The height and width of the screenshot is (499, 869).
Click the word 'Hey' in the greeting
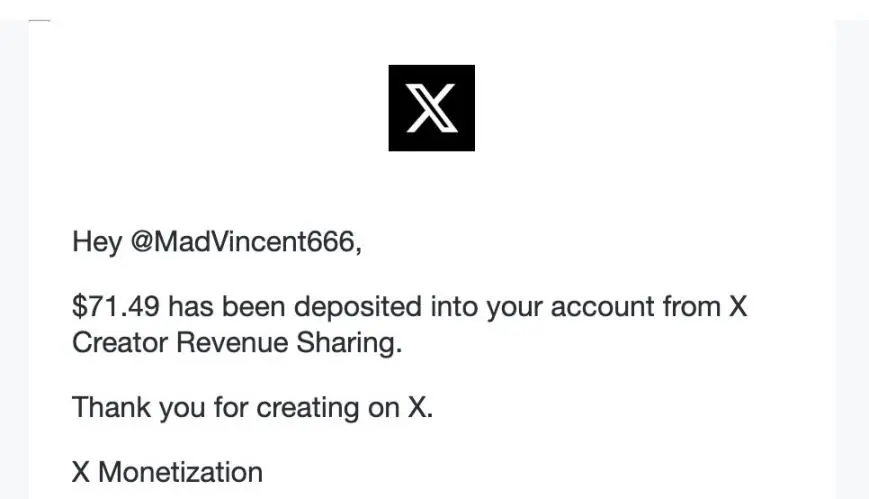click(97, 243)
